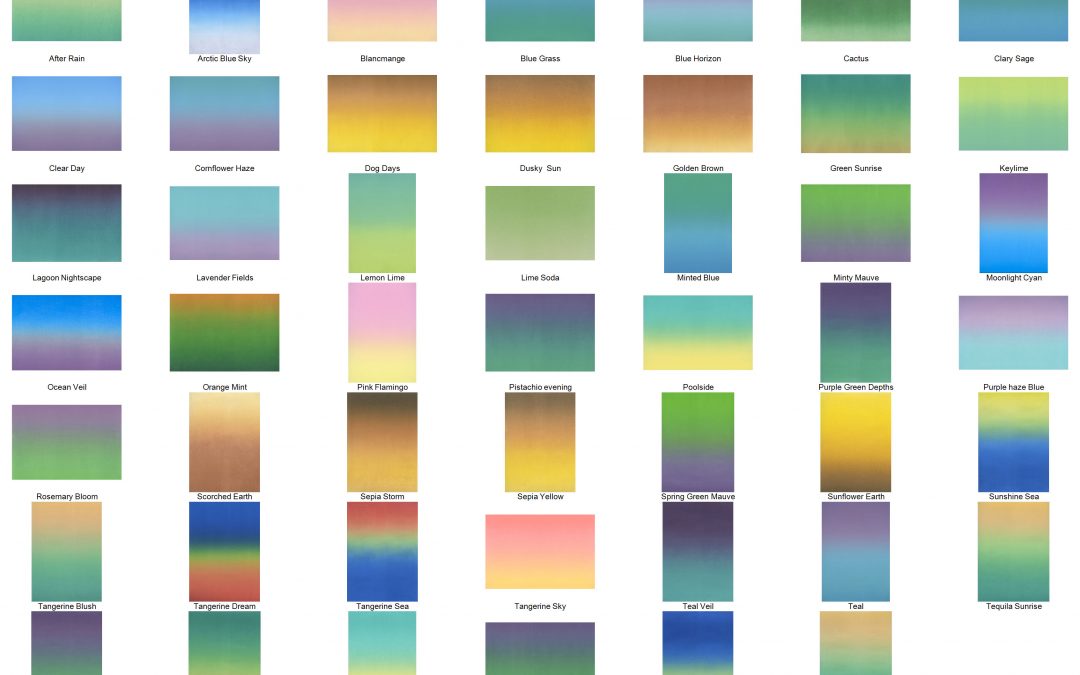The image size is (1080, 675).
Task: Click the Cactus gradient thumbnail
Action: (855, 20)
